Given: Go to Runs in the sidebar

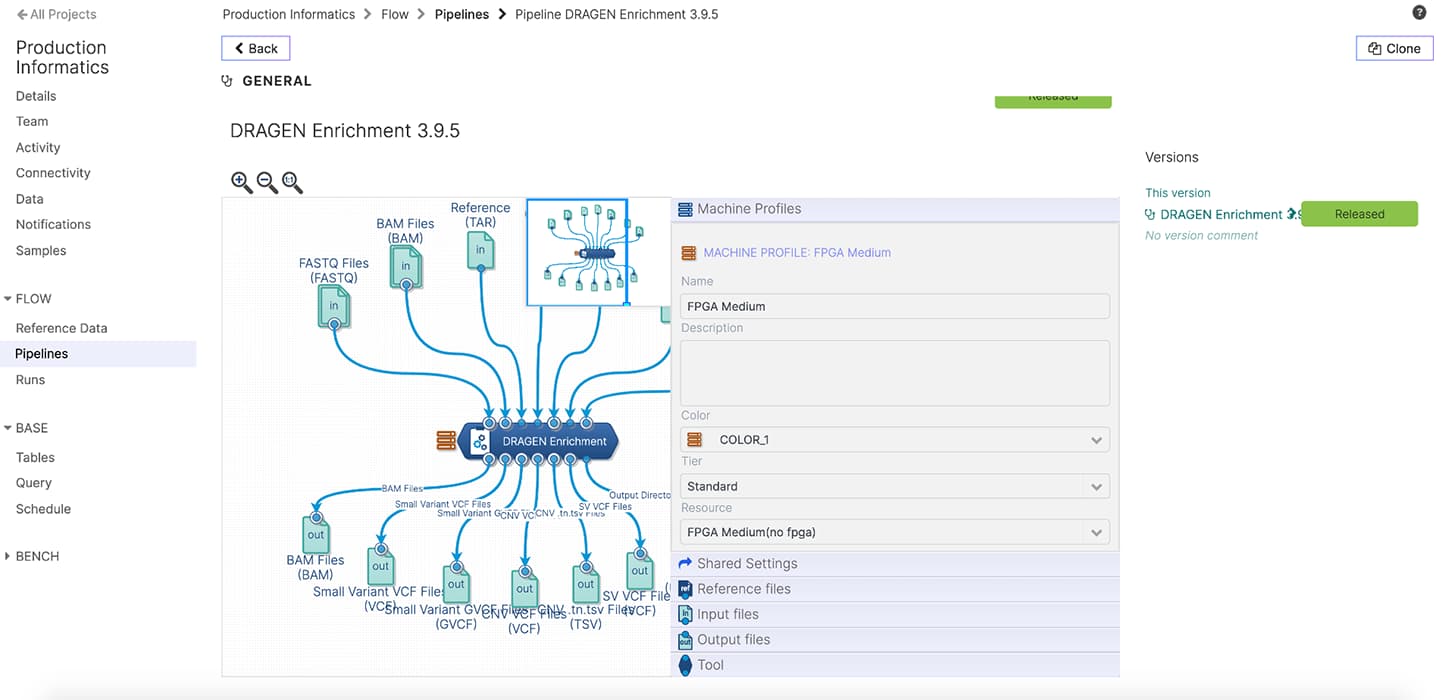Looking at the screenshot, I should (30, 380).
